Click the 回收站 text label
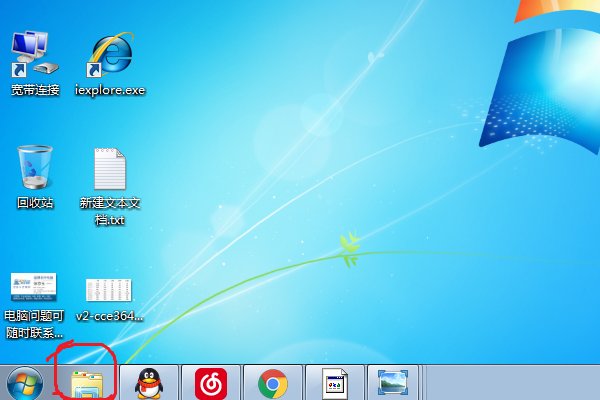The height and width of the screenshot is (400, 600). coord(35,203)
